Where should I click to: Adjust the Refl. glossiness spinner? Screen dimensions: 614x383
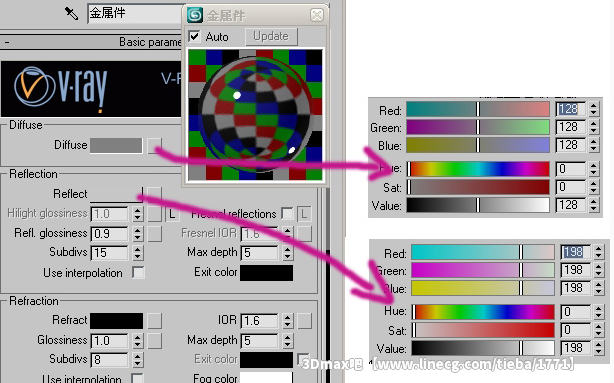point(137,234)
